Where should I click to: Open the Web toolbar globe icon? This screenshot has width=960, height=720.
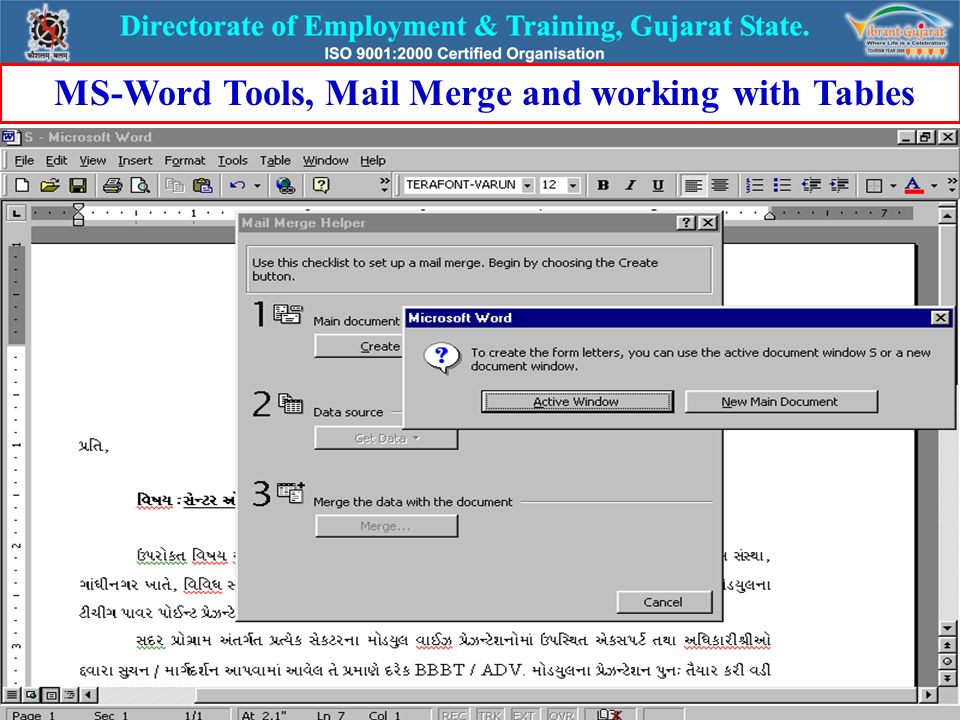coord(285,185)
